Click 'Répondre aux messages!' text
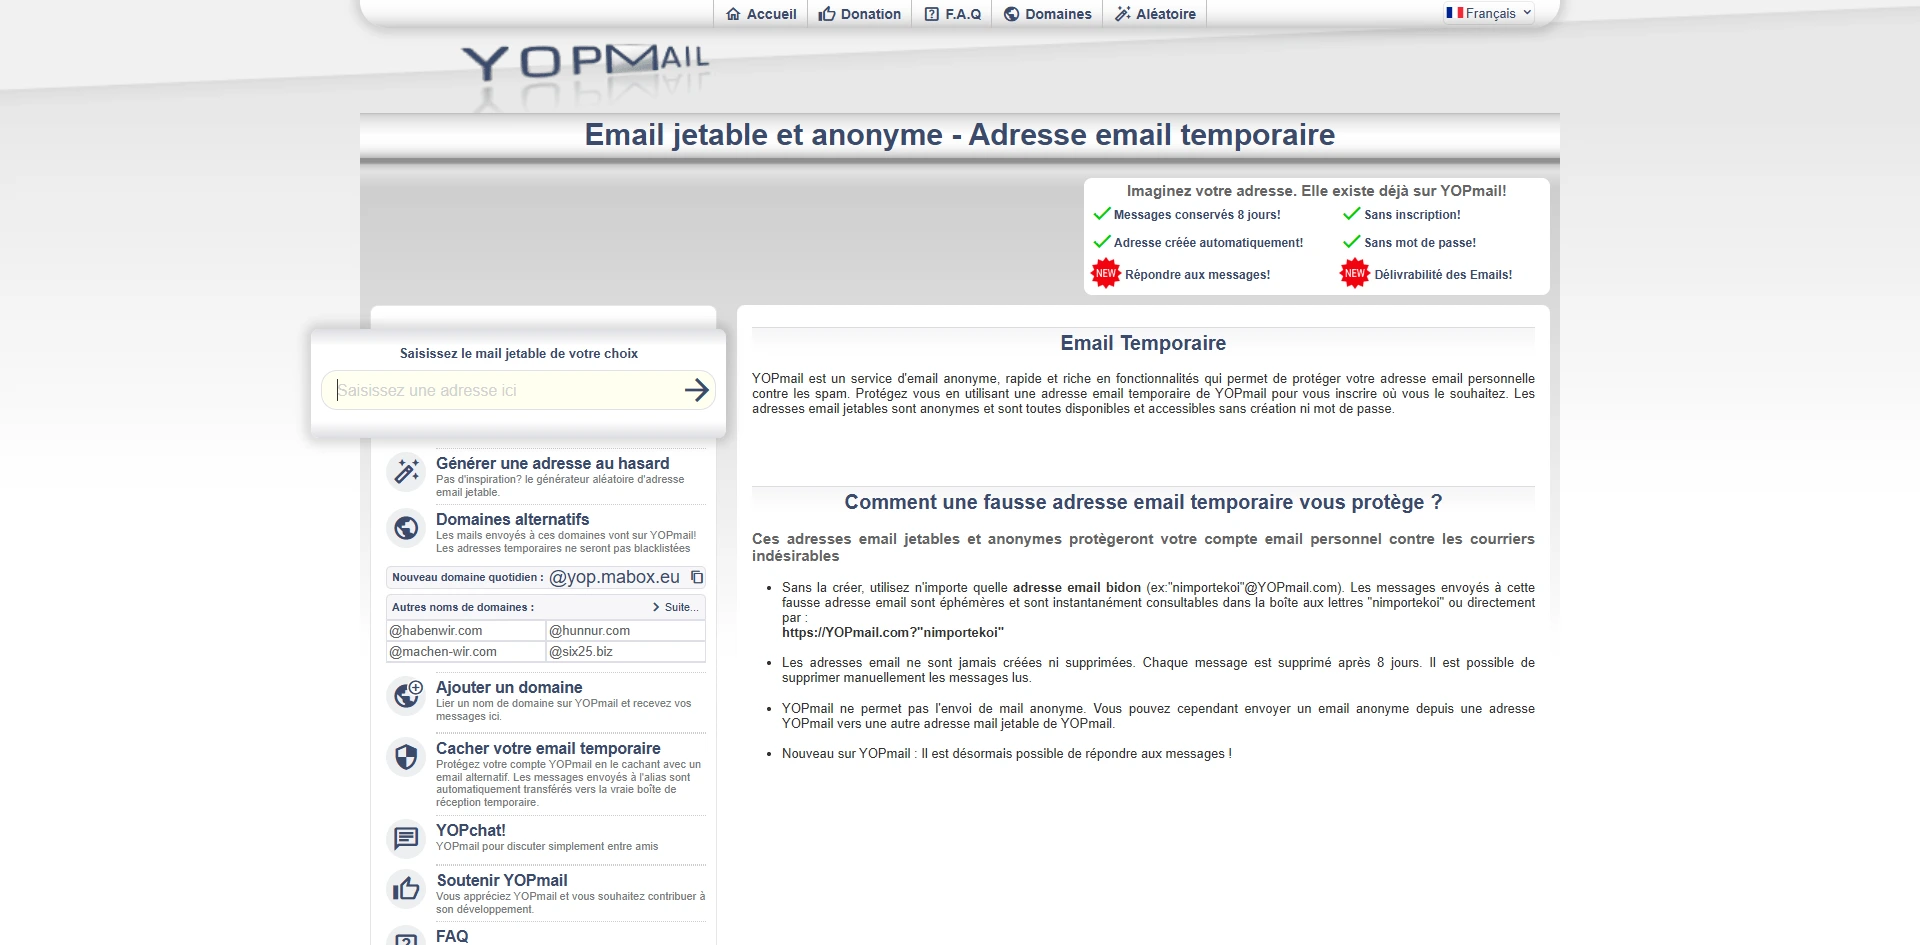Viewport: 1920px width, 945px height. tap(1197, 275)
